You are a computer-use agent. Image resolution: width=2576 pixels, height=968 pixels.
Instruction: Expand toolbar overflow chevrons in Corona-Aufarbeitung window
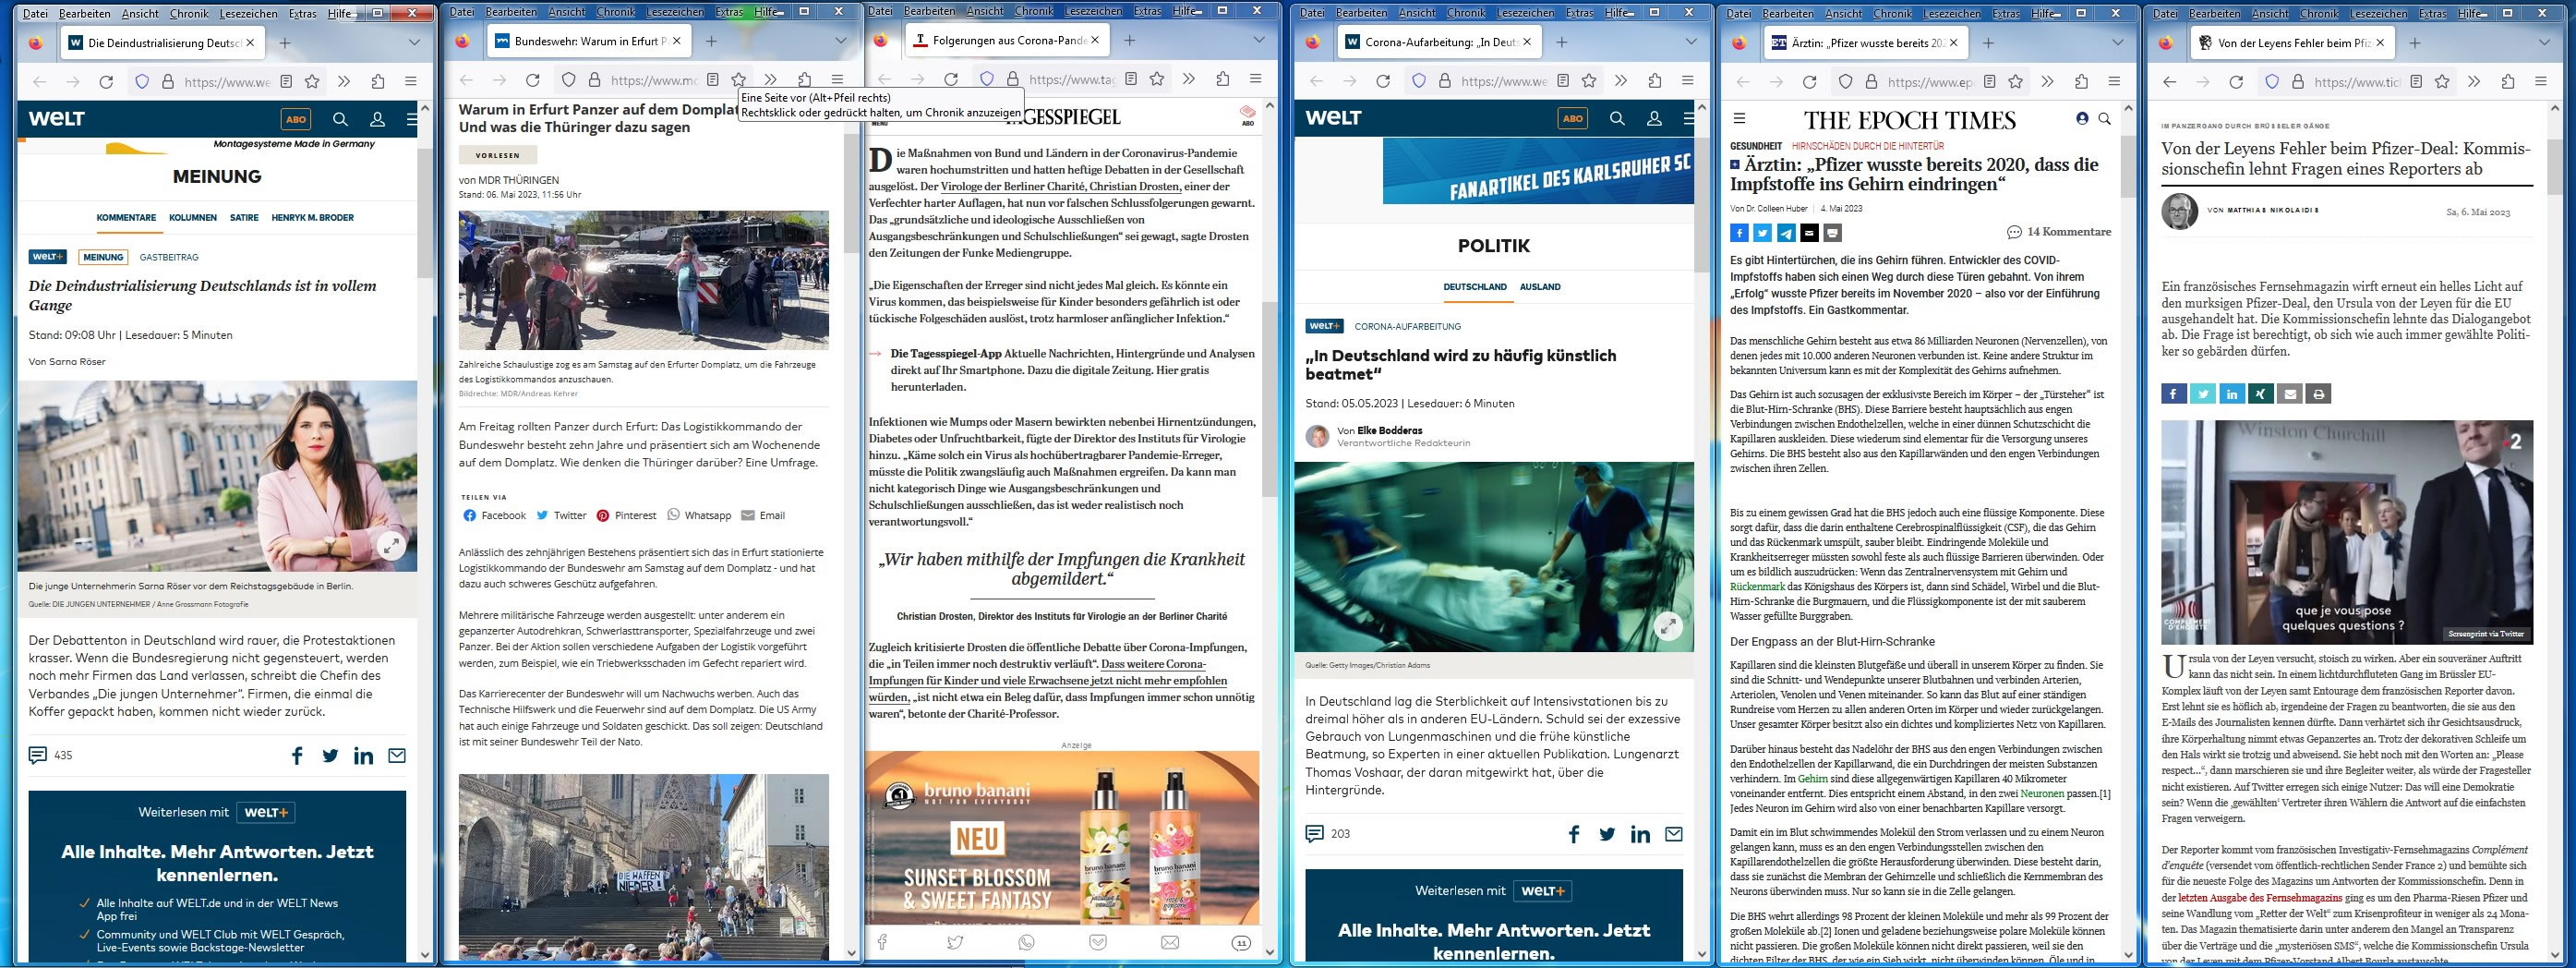(1621, 82)
